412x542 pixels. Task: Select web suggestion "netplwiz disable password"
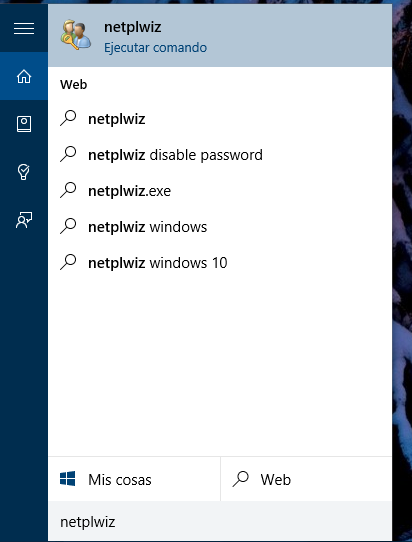(x=220, y=155)
